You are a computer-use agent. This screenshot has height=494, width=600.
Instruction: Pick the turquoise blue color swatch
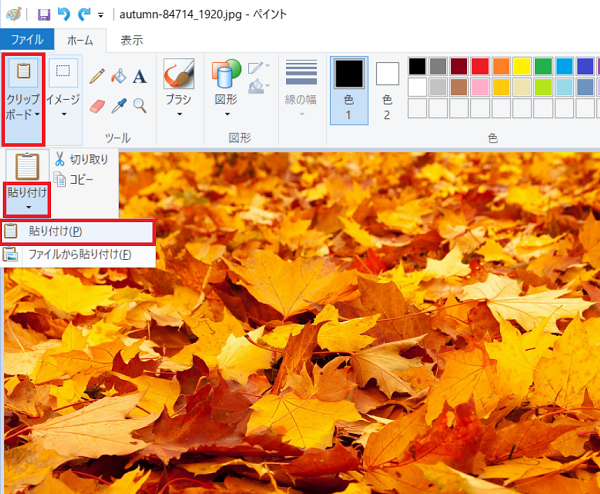[564, 66]
